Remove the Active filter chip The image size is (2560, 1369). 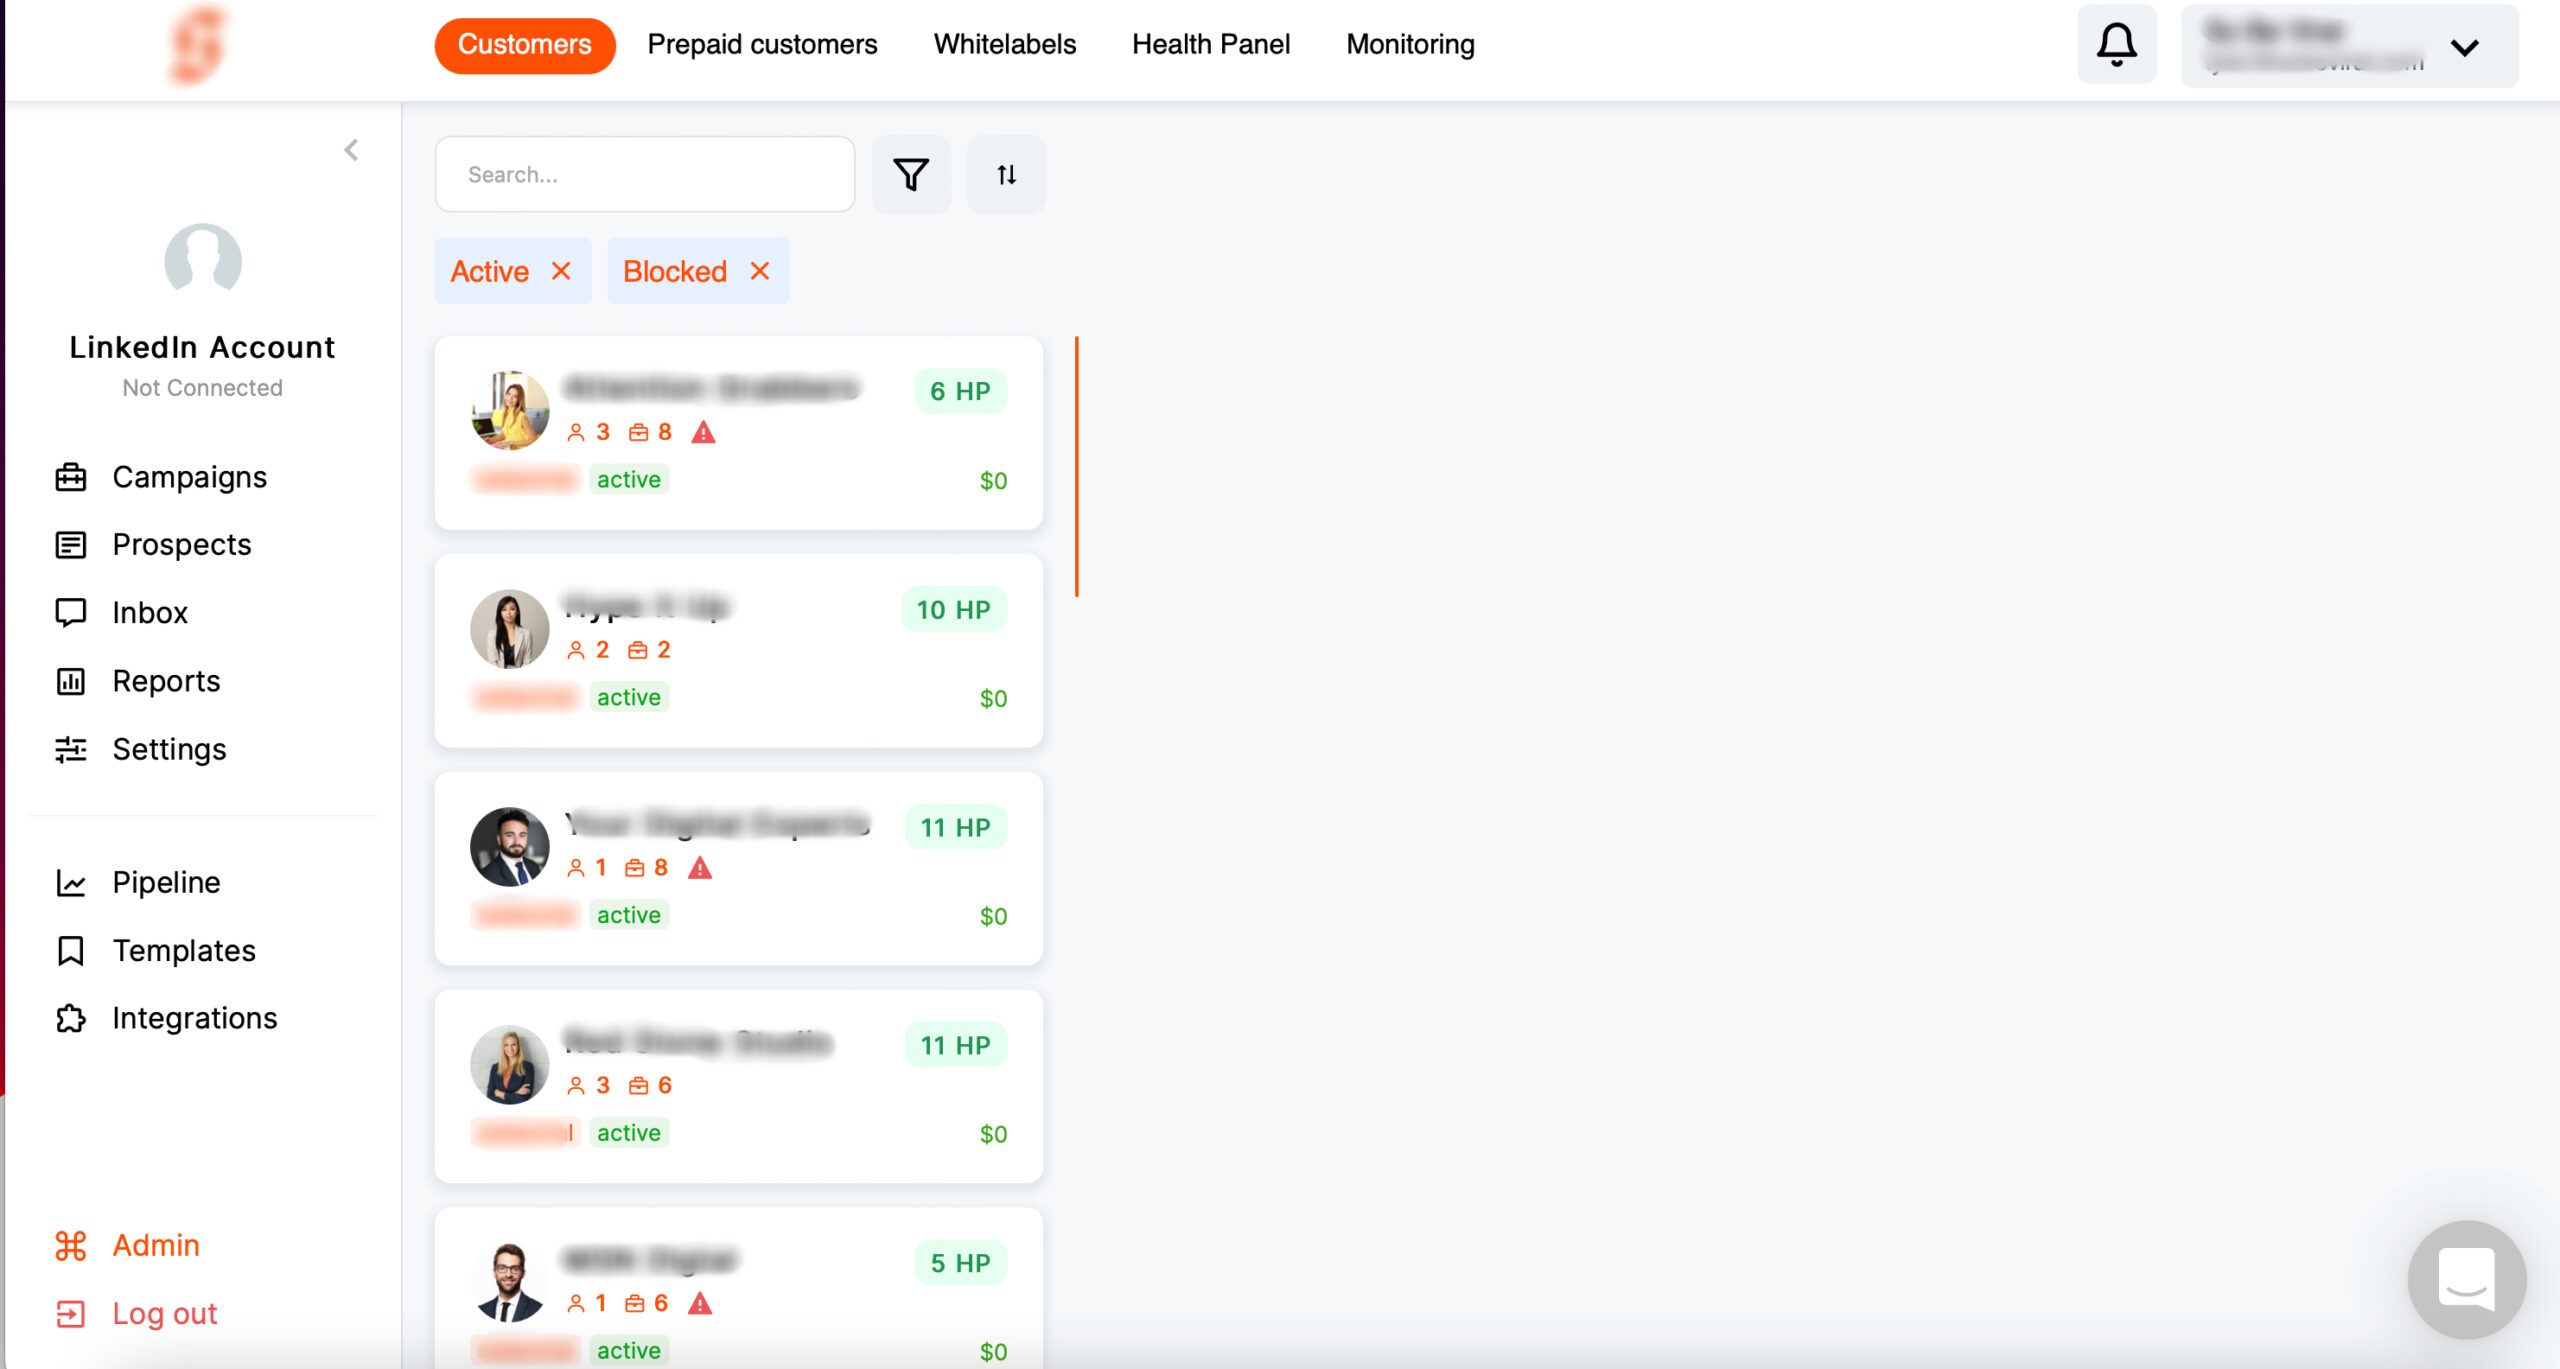click(x=561, y=271)
